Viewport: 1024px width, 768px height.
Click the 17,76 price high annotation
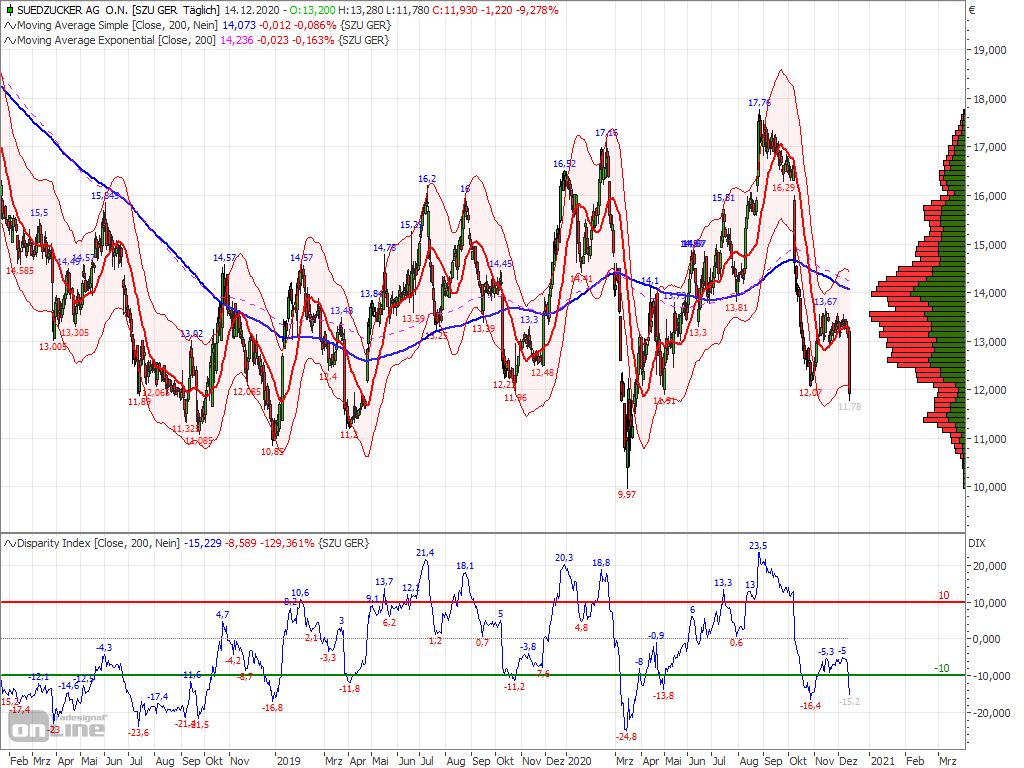(759, 103)
